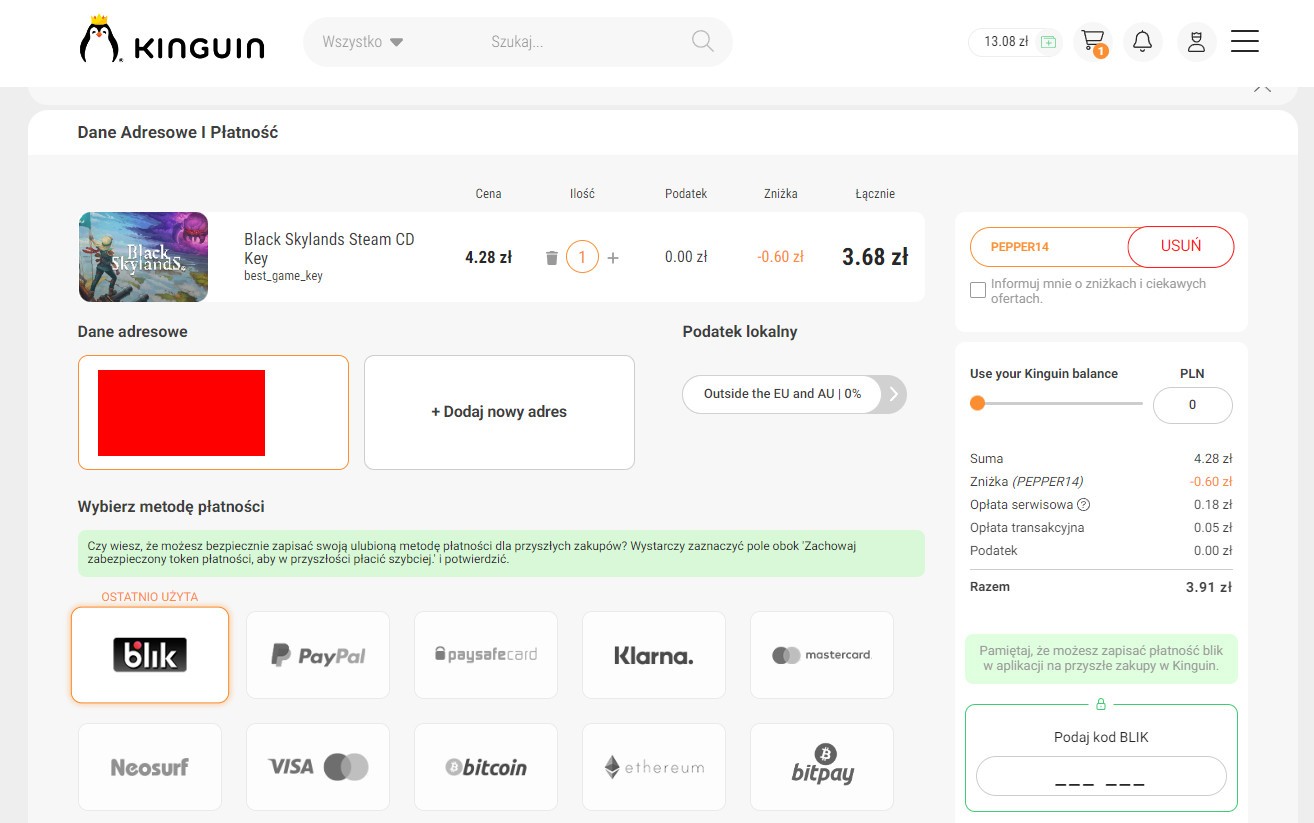The image size is (1314, 823).
Task: Select paysafecard payment method
Action: 486,655
